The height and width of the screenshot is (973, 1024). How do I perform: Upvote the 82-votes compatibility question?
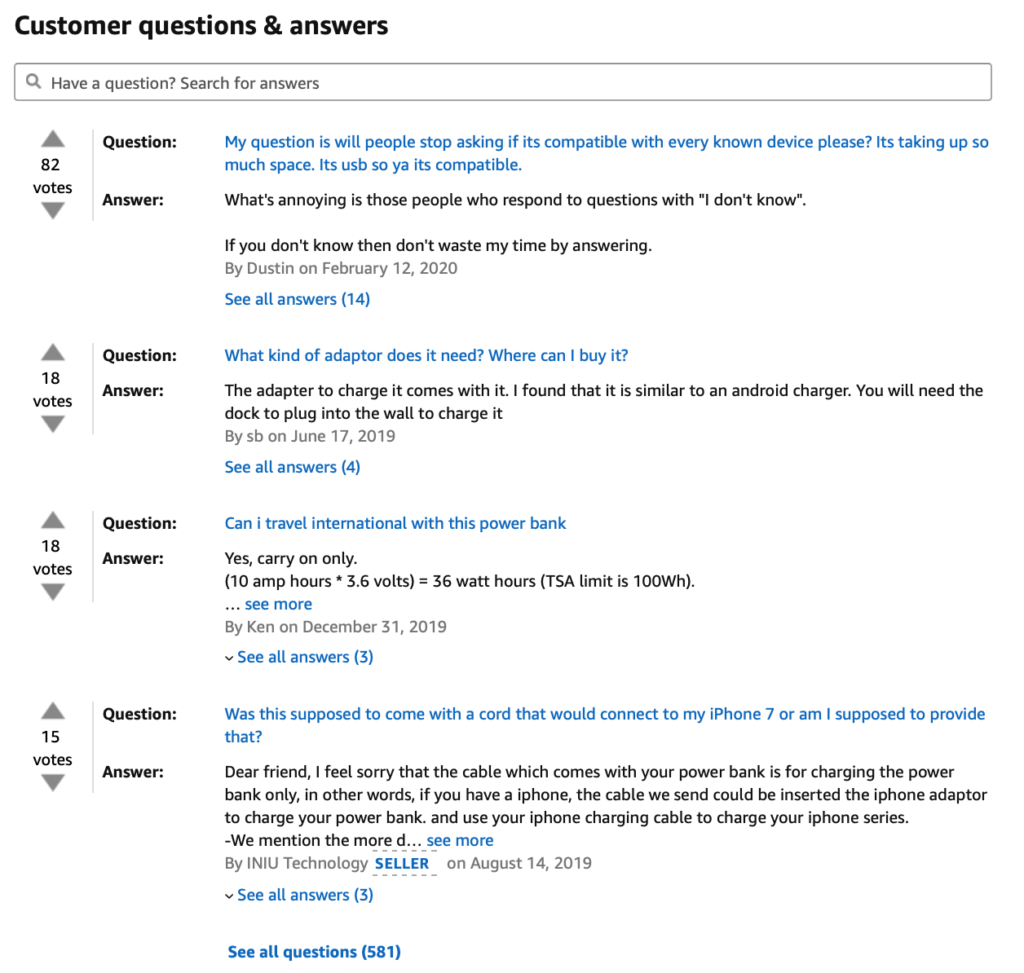(53, 139)
